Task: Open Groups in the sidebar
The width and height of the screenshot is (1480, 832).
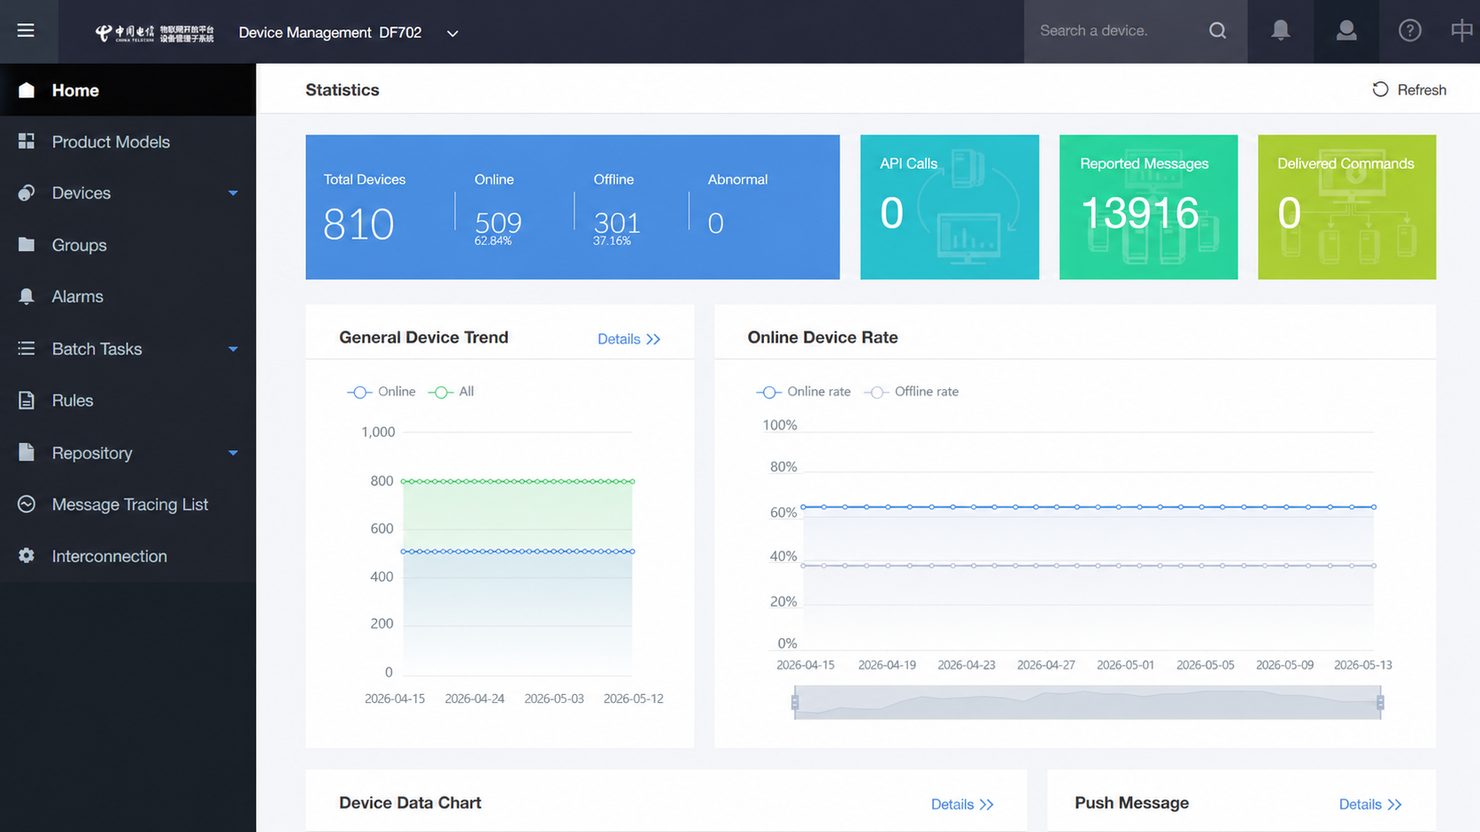Action: tap(128, 245)
